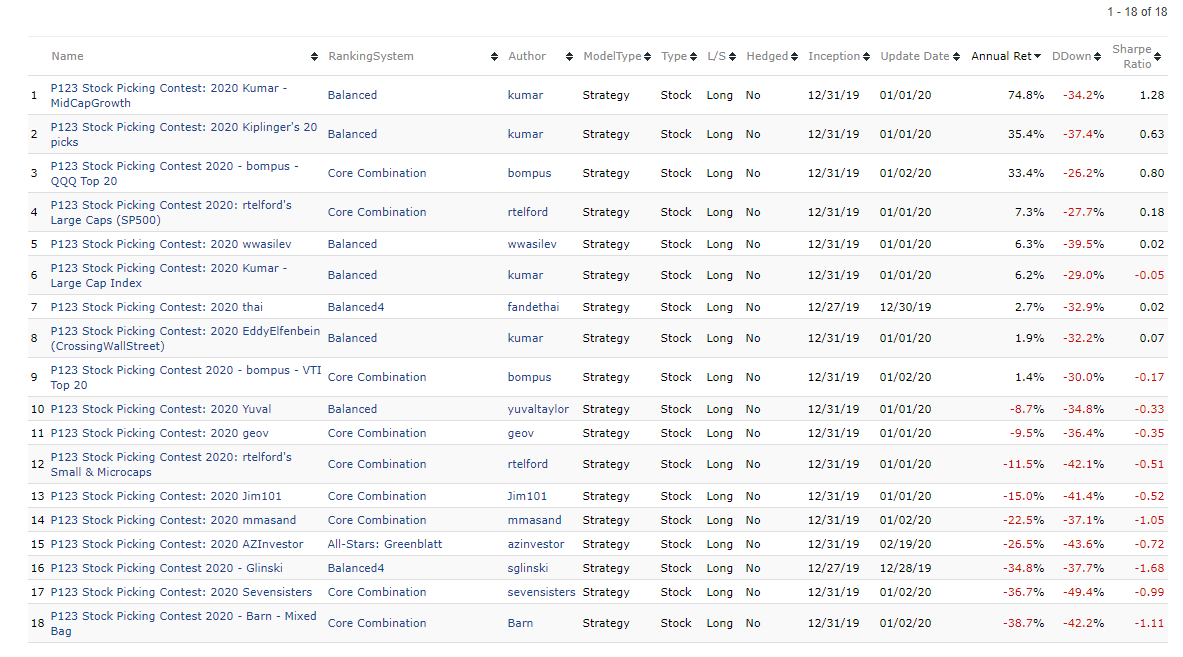Image resolution: width=1183 pixels, height=657 pixels.
Task: Open Kiplinger's 20 picks strategy
Action: 183,134
